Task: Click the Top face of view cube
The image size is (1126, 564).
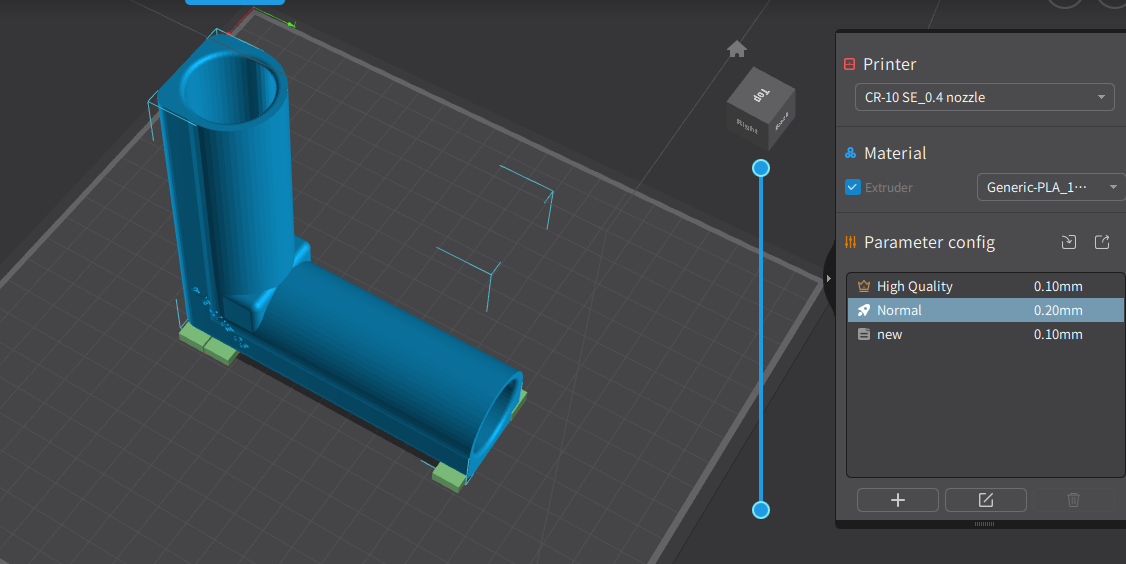Action: pos(760,93)
